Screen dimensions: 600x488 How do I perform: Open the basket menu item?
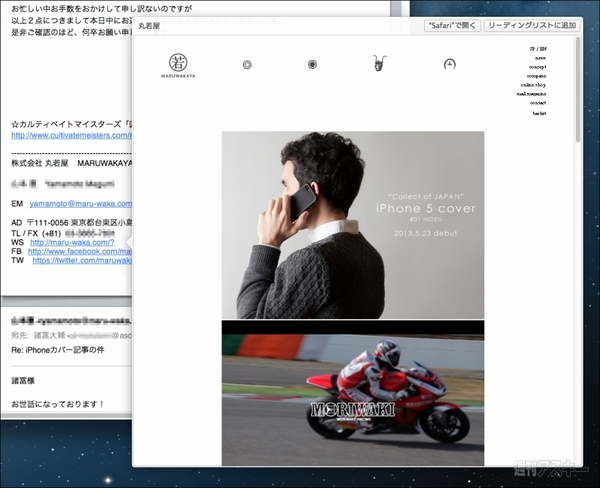pos(539,113)
